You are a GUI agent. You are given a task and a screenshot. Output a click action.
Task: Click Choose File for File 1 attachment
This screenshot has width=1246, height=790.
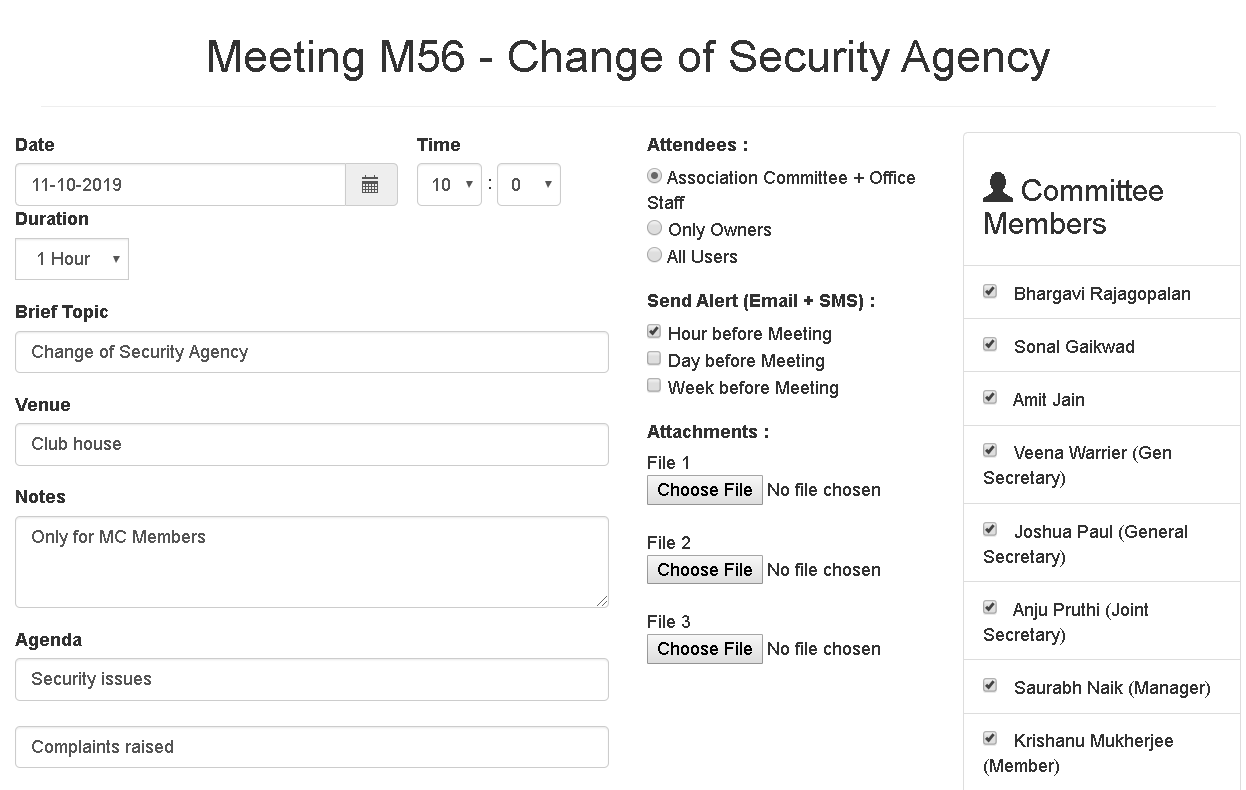704,489
